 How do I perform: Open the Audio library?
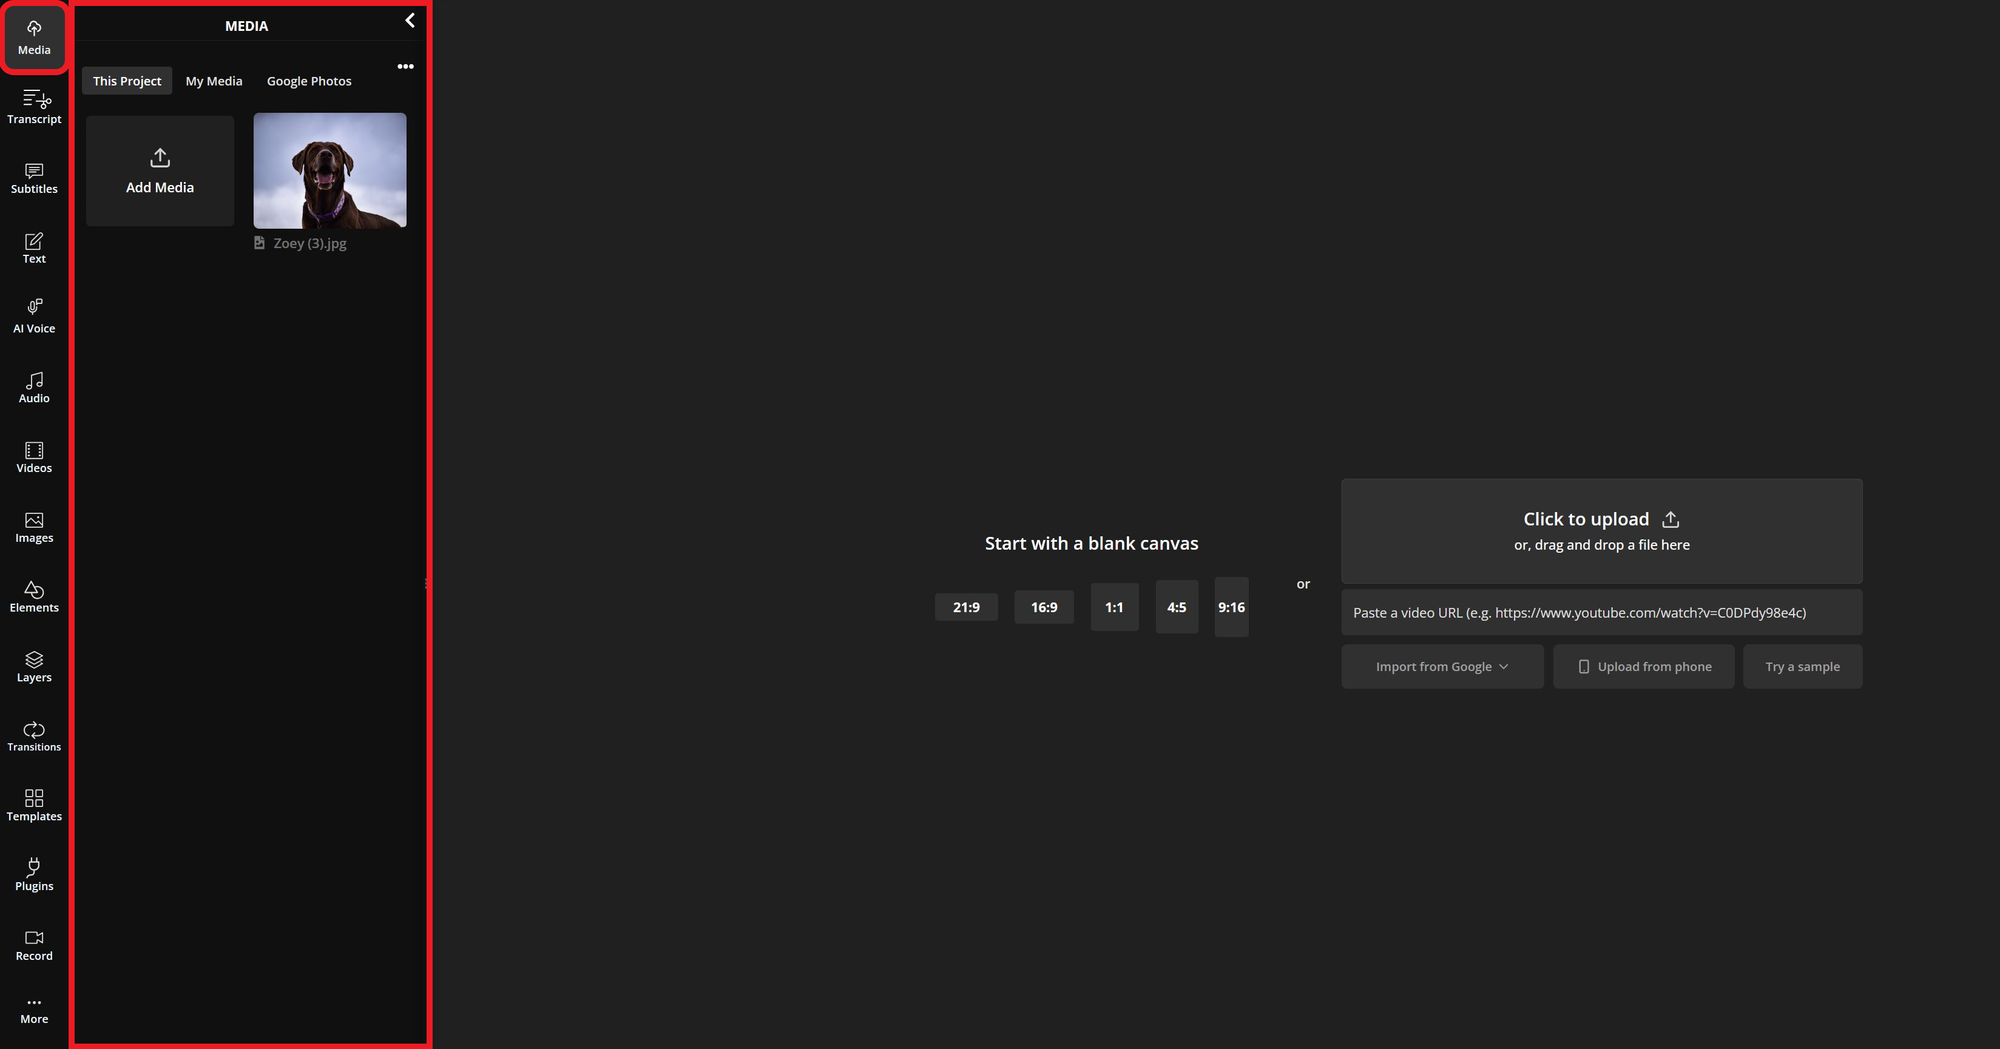tap(34, 386)
